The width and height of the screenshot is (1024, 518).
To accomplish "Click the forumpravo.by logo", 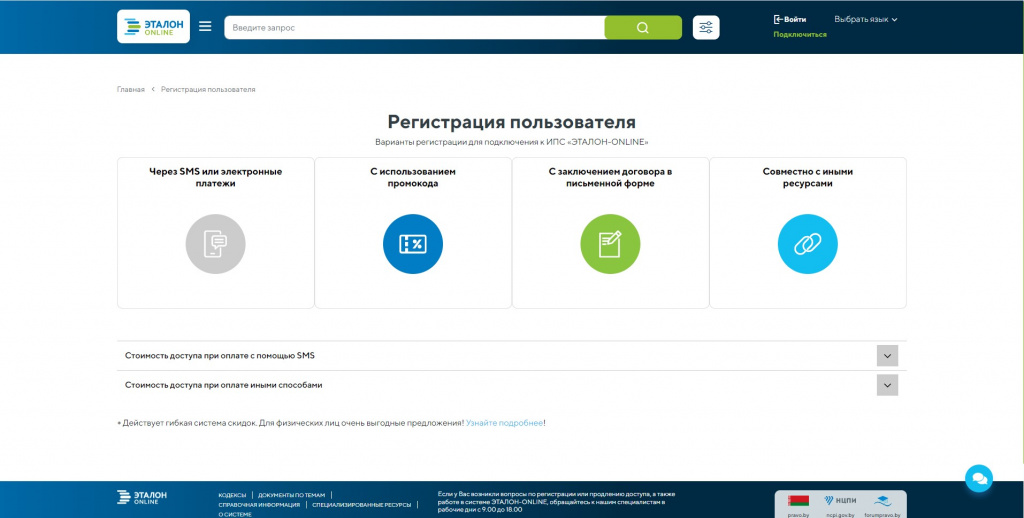I will point(883,501).
